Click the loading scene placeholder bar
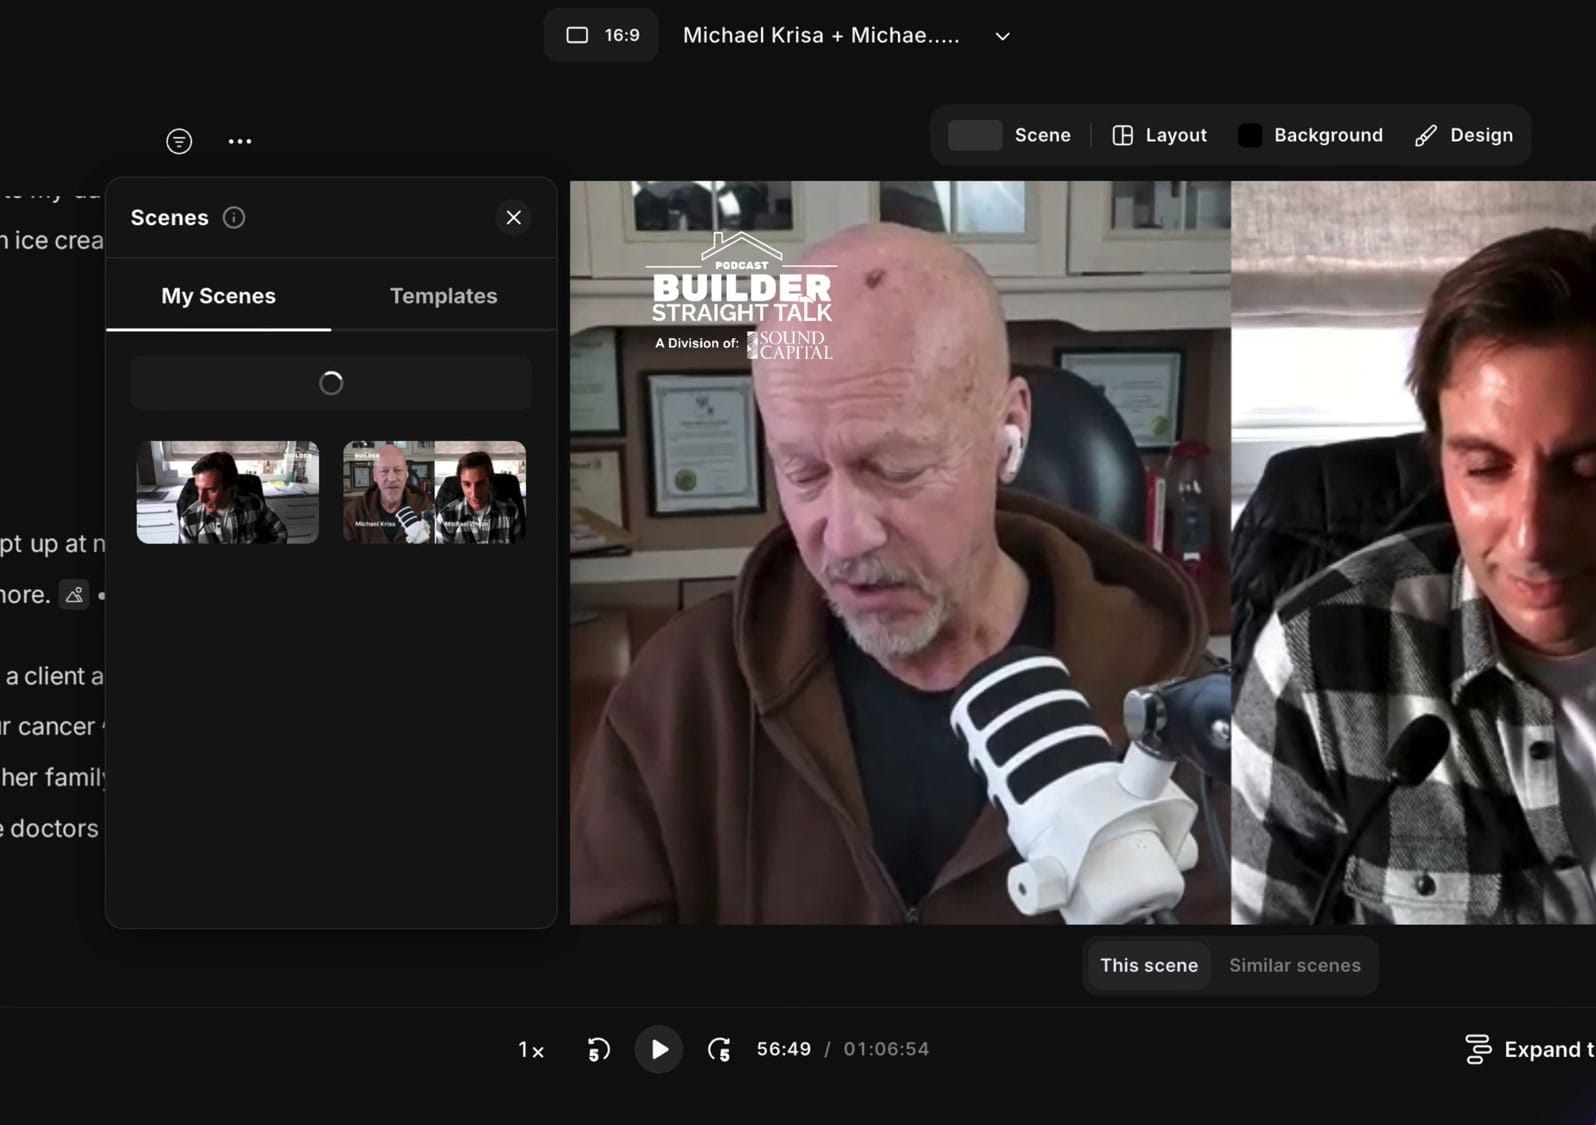 coord(331,383)
